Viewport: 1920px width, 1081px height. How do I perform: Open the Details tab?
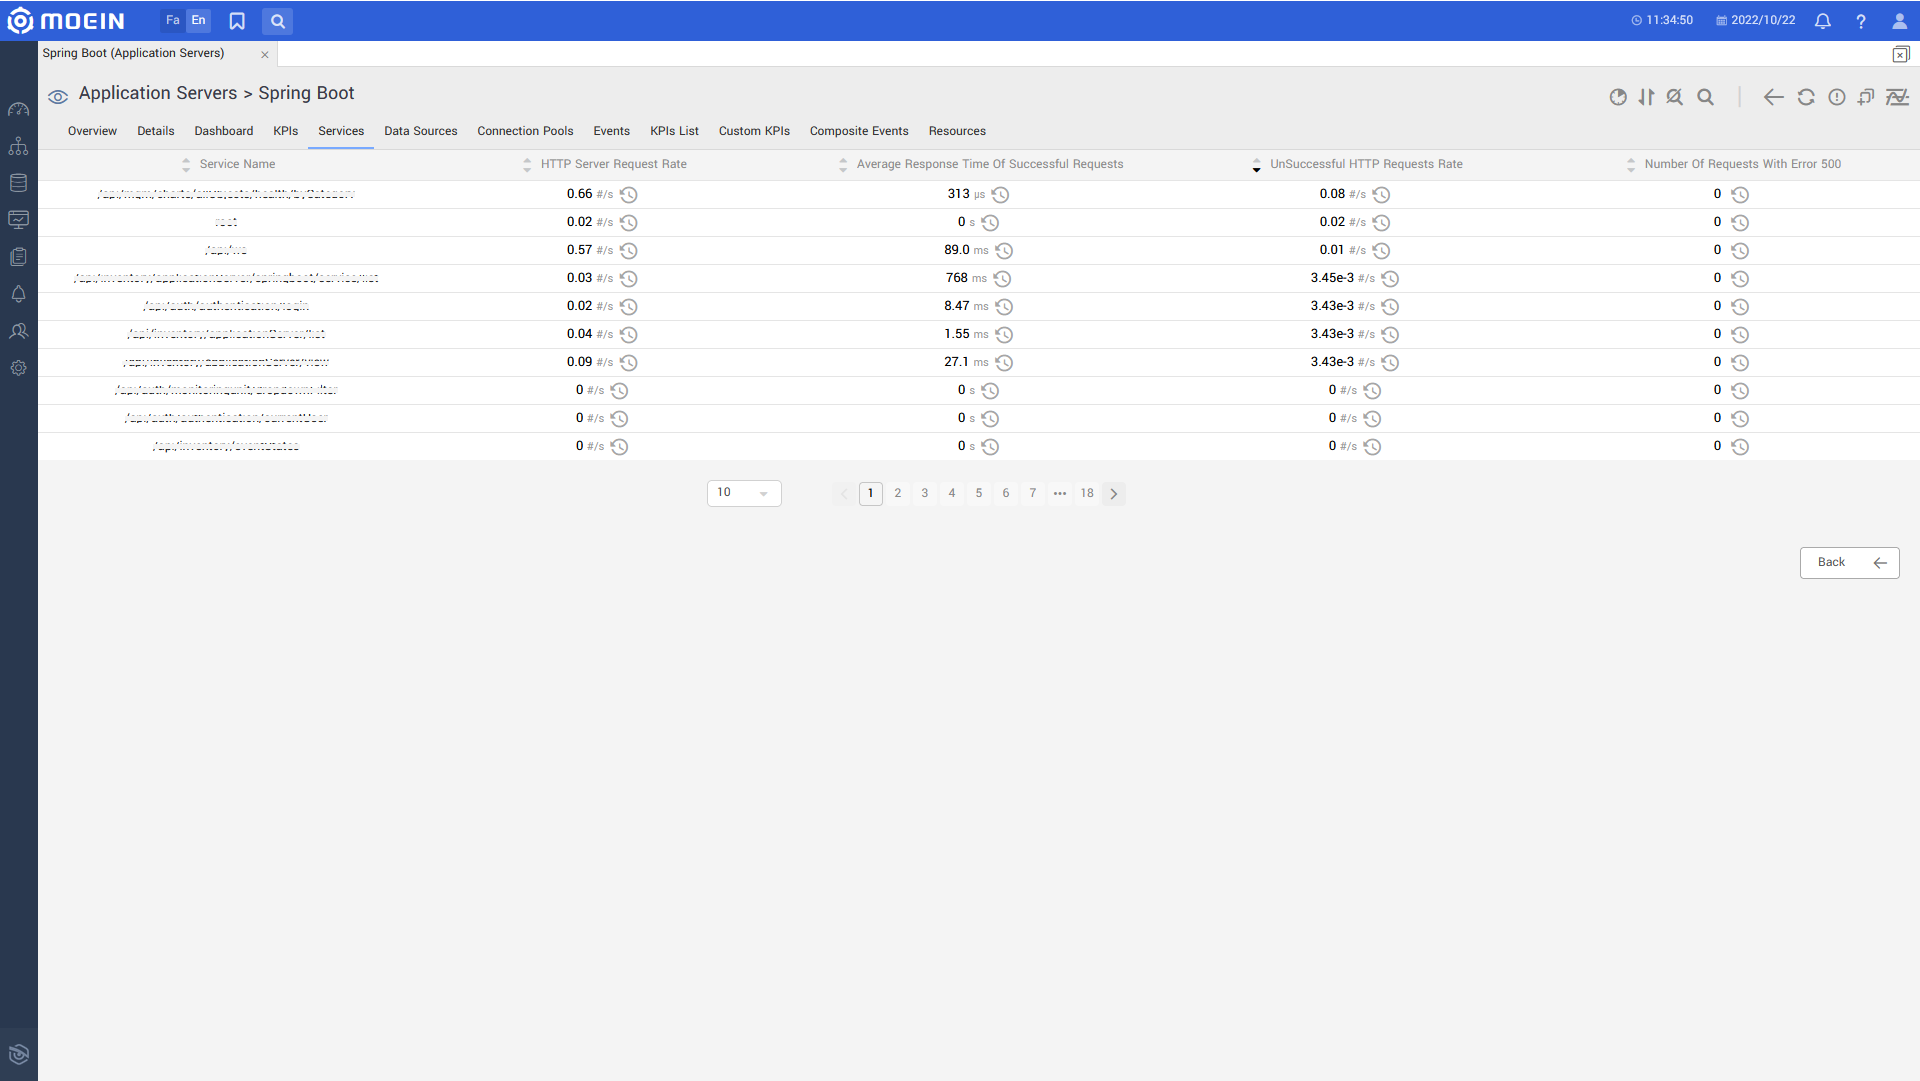[x=156, y=131]
